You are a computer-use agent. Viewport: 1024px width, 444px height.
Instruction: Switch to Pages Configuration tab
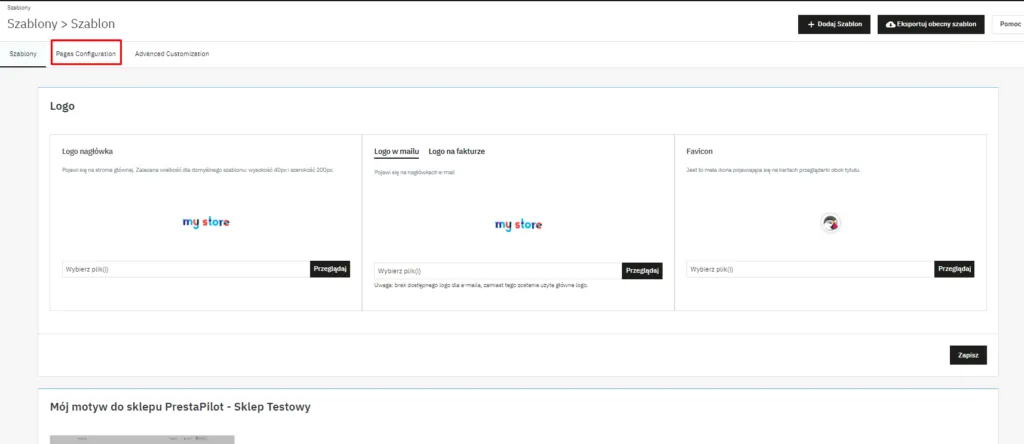[x=86, y=54]
